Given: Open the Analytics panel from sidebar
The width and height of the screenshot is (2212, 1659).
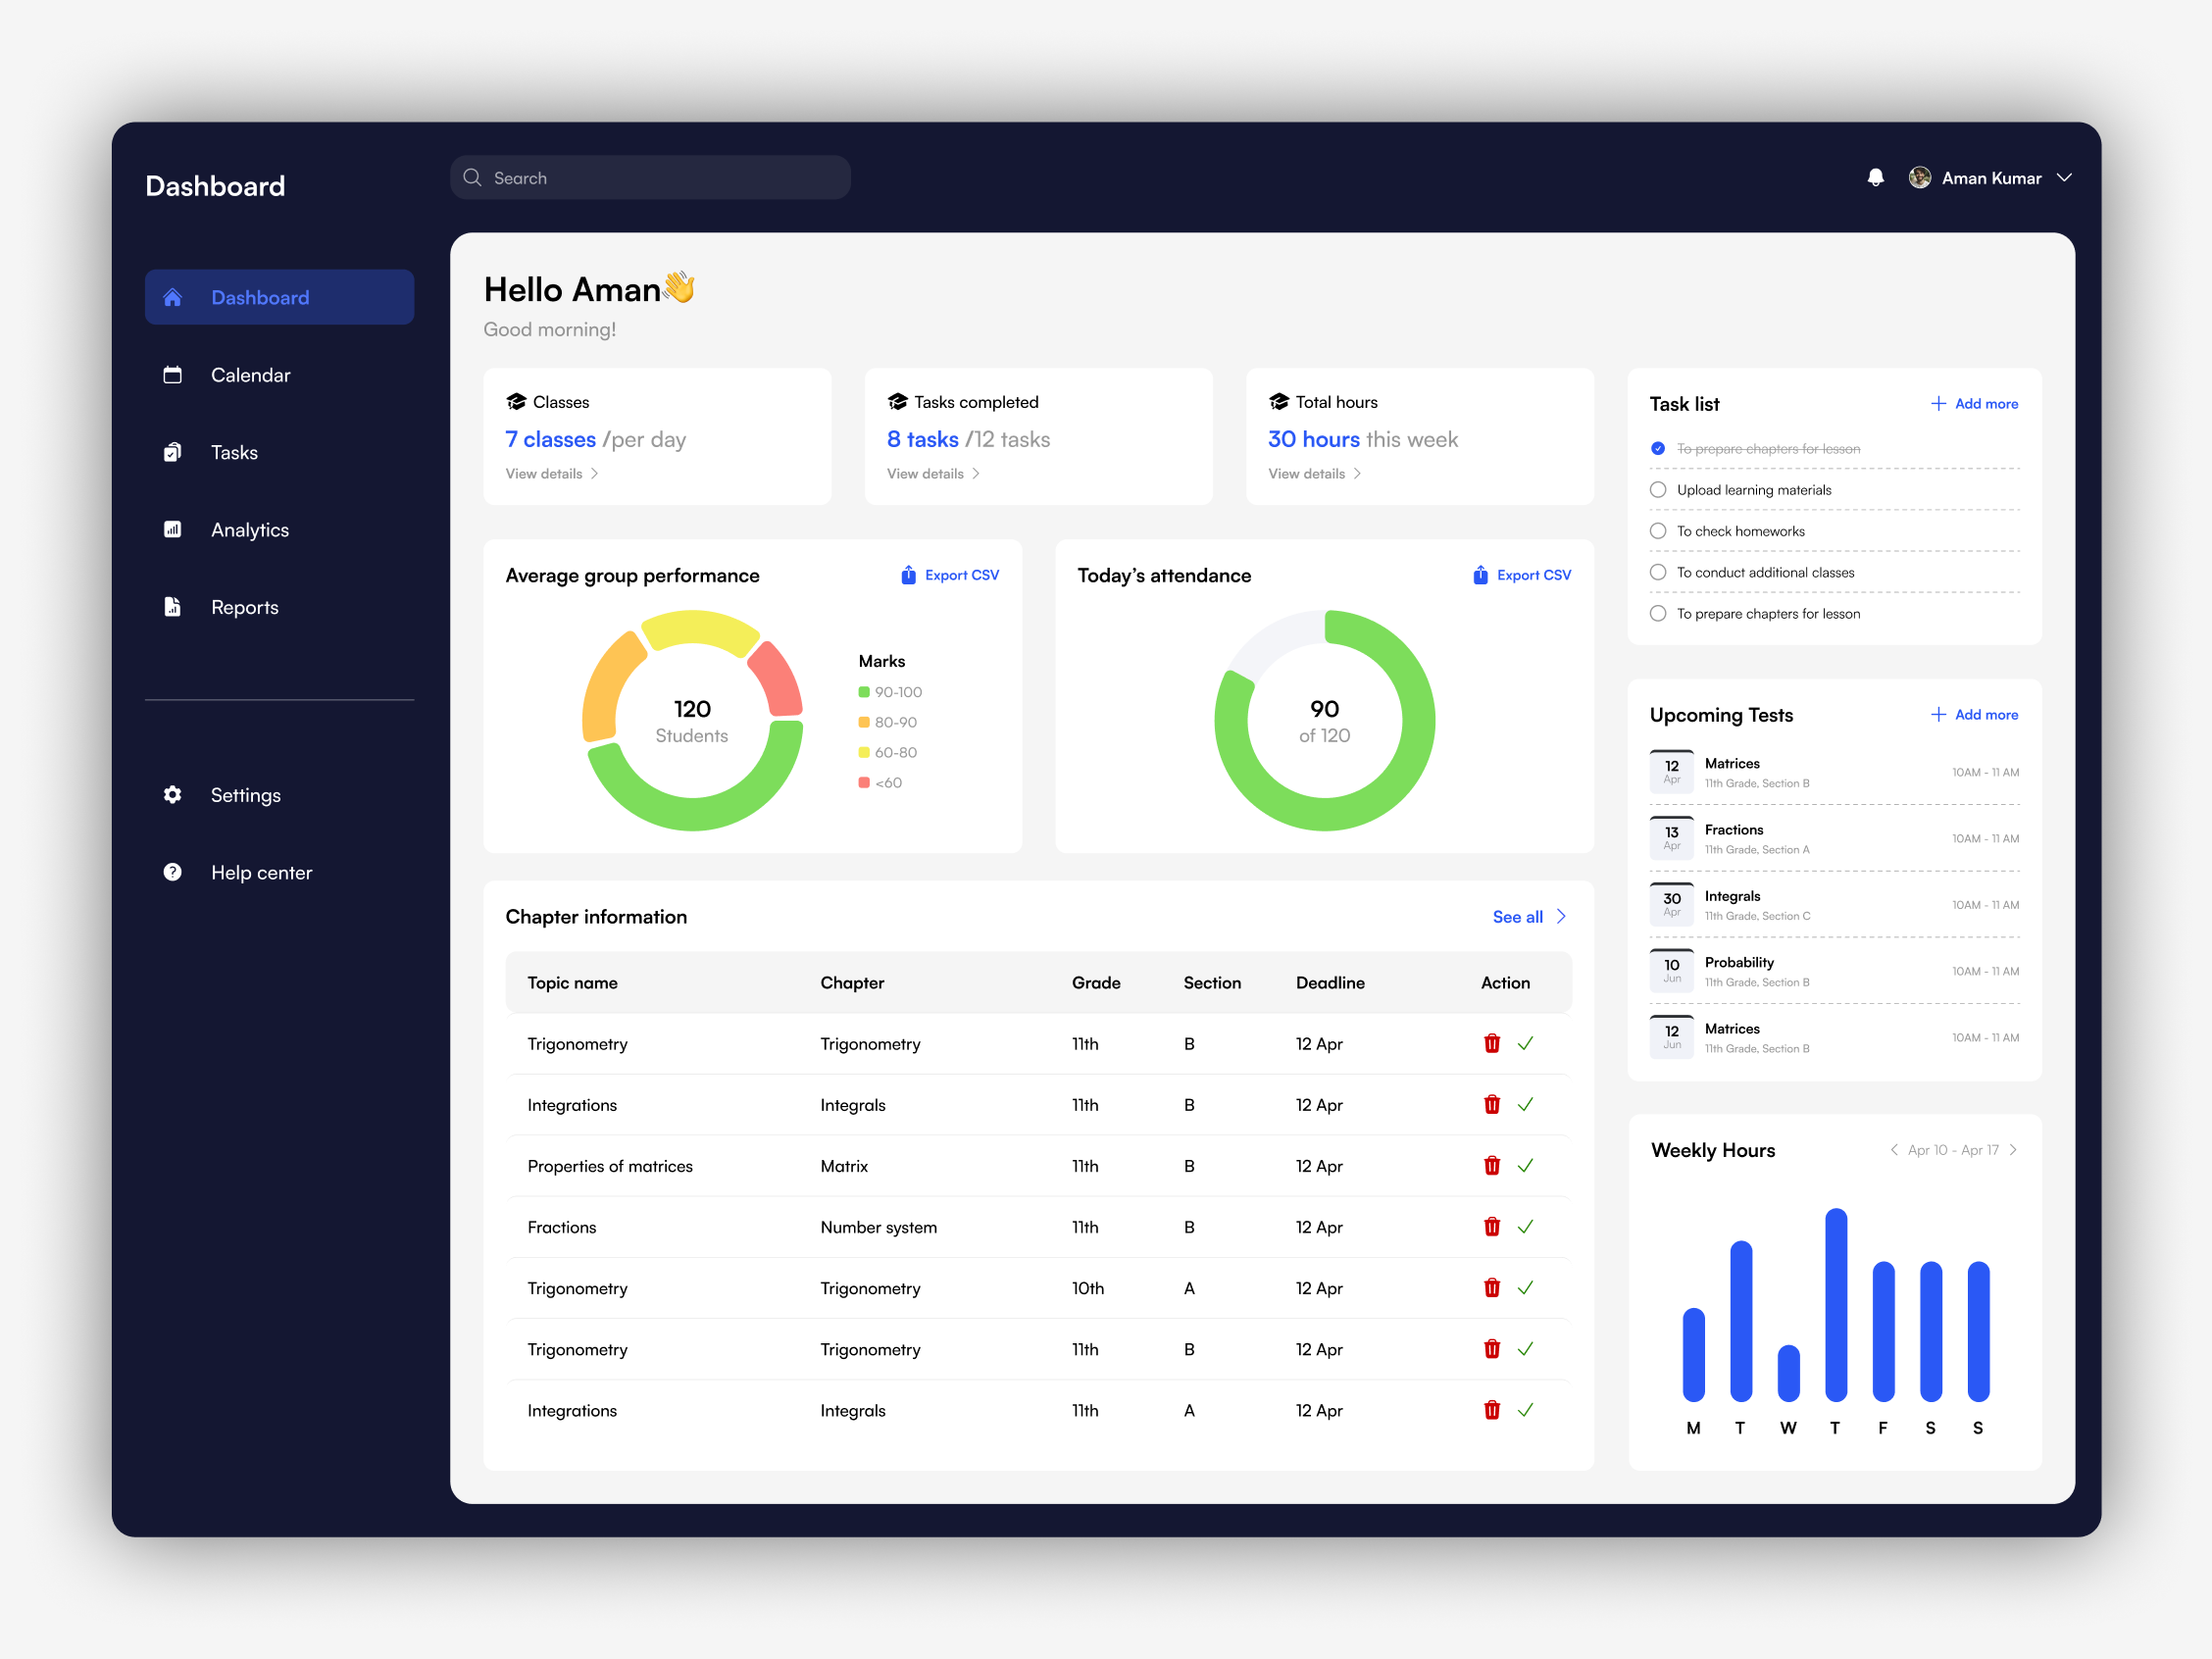Looking at the screenshot, I should (x=249, y=529).
